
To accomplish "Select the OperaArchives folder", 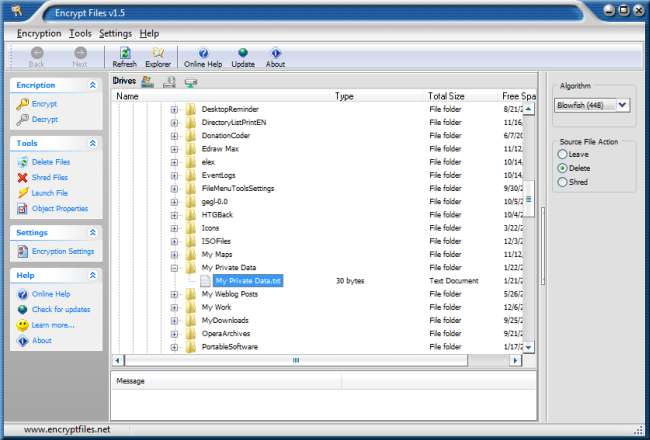I will tap(226, 334).
